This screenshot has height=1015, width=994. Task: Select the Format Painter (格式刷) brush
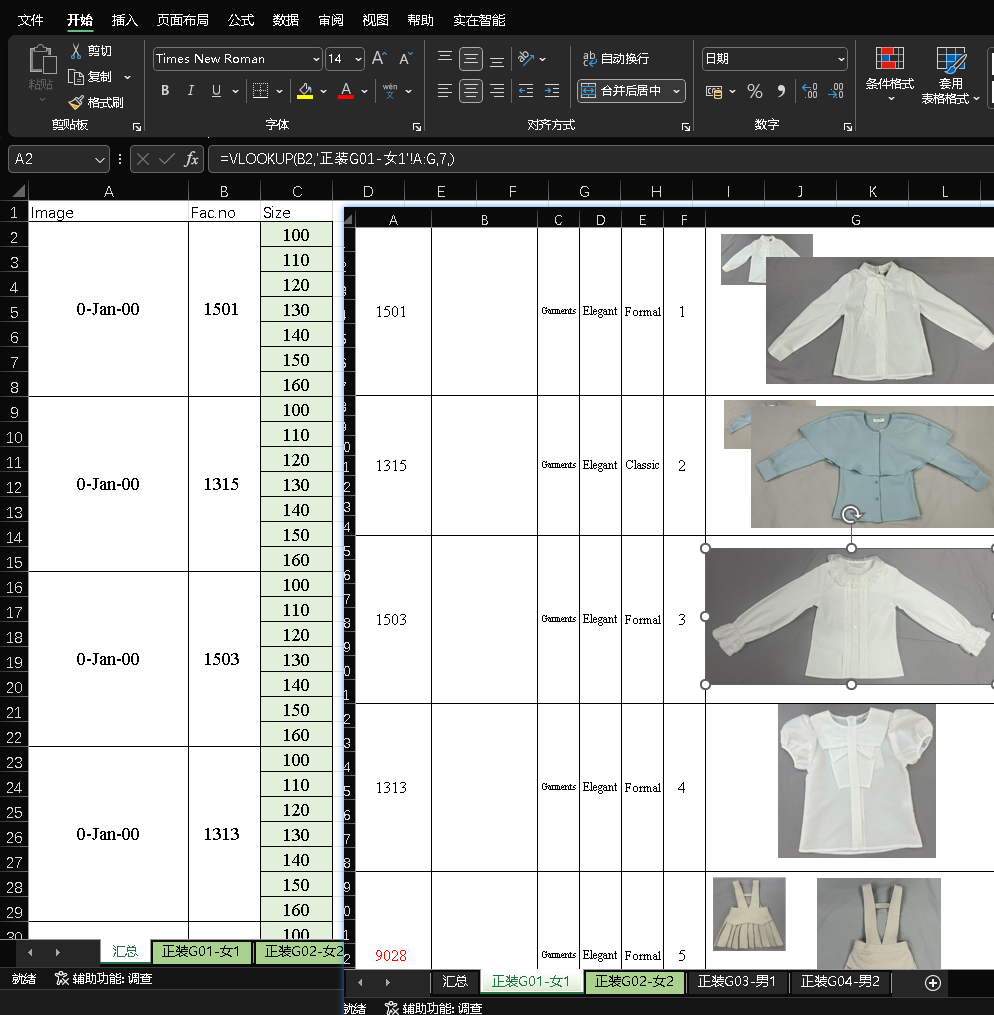[x=96, y=102]
